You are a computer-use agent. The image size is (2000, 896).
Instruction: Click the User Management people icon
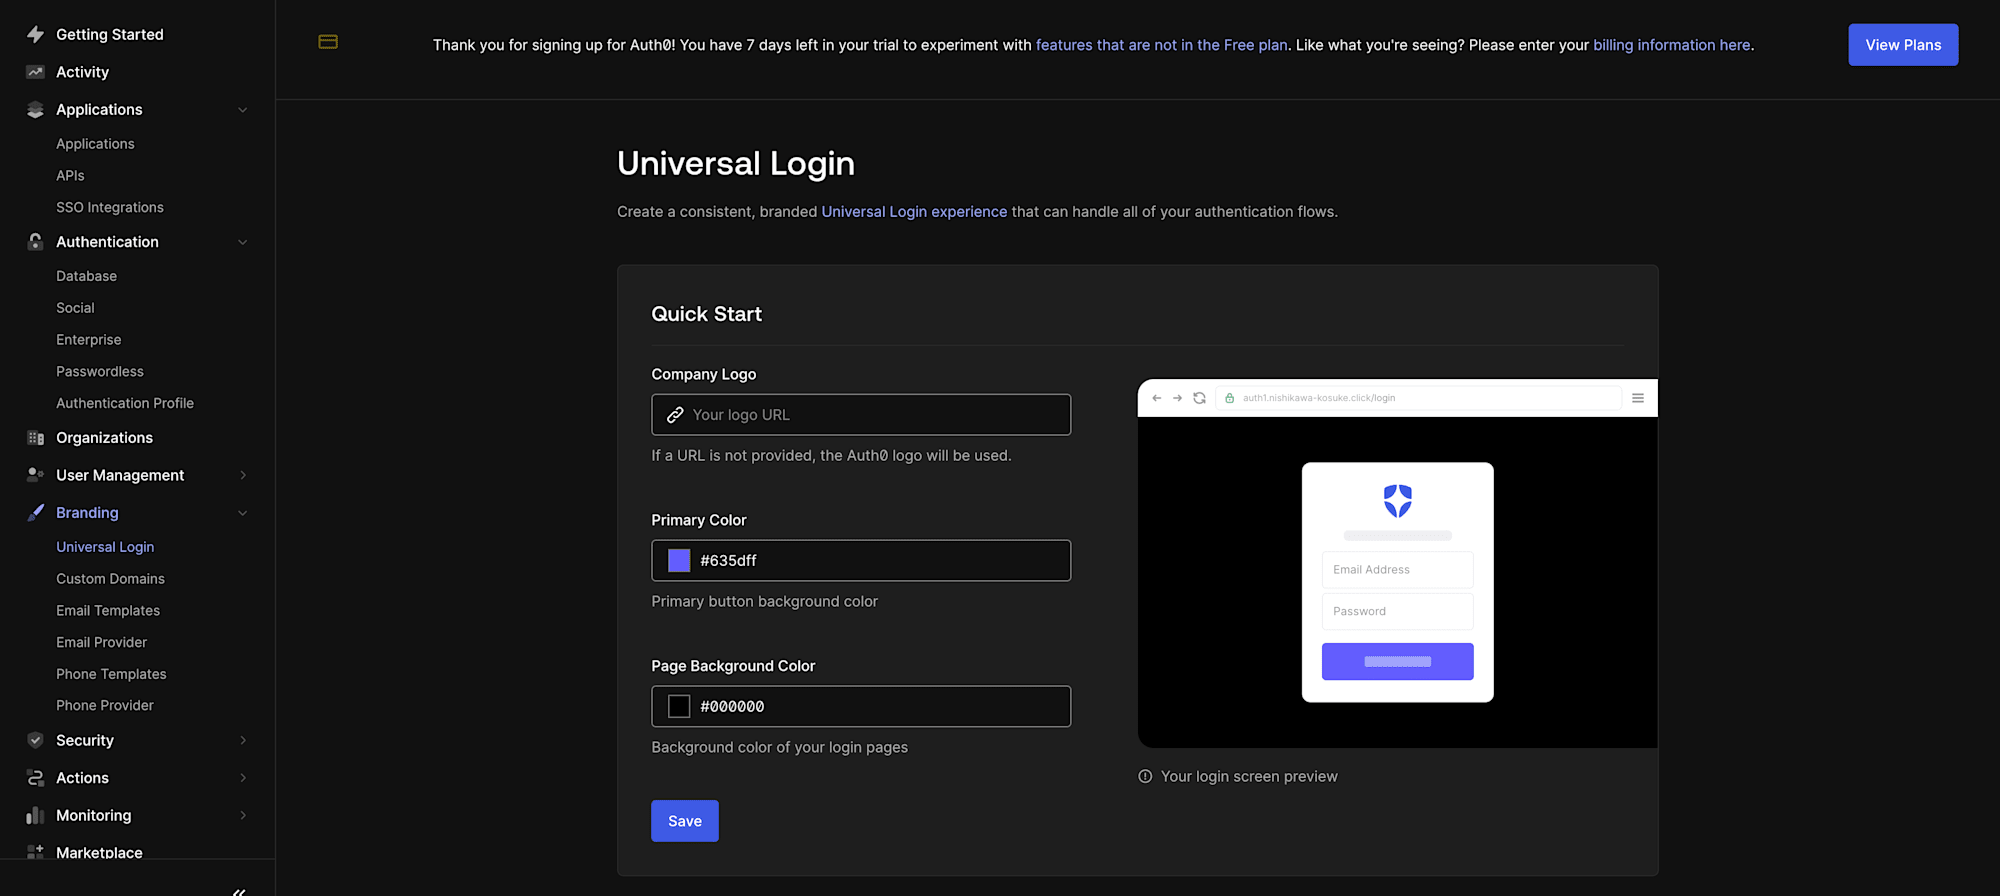tap(36, 474)
